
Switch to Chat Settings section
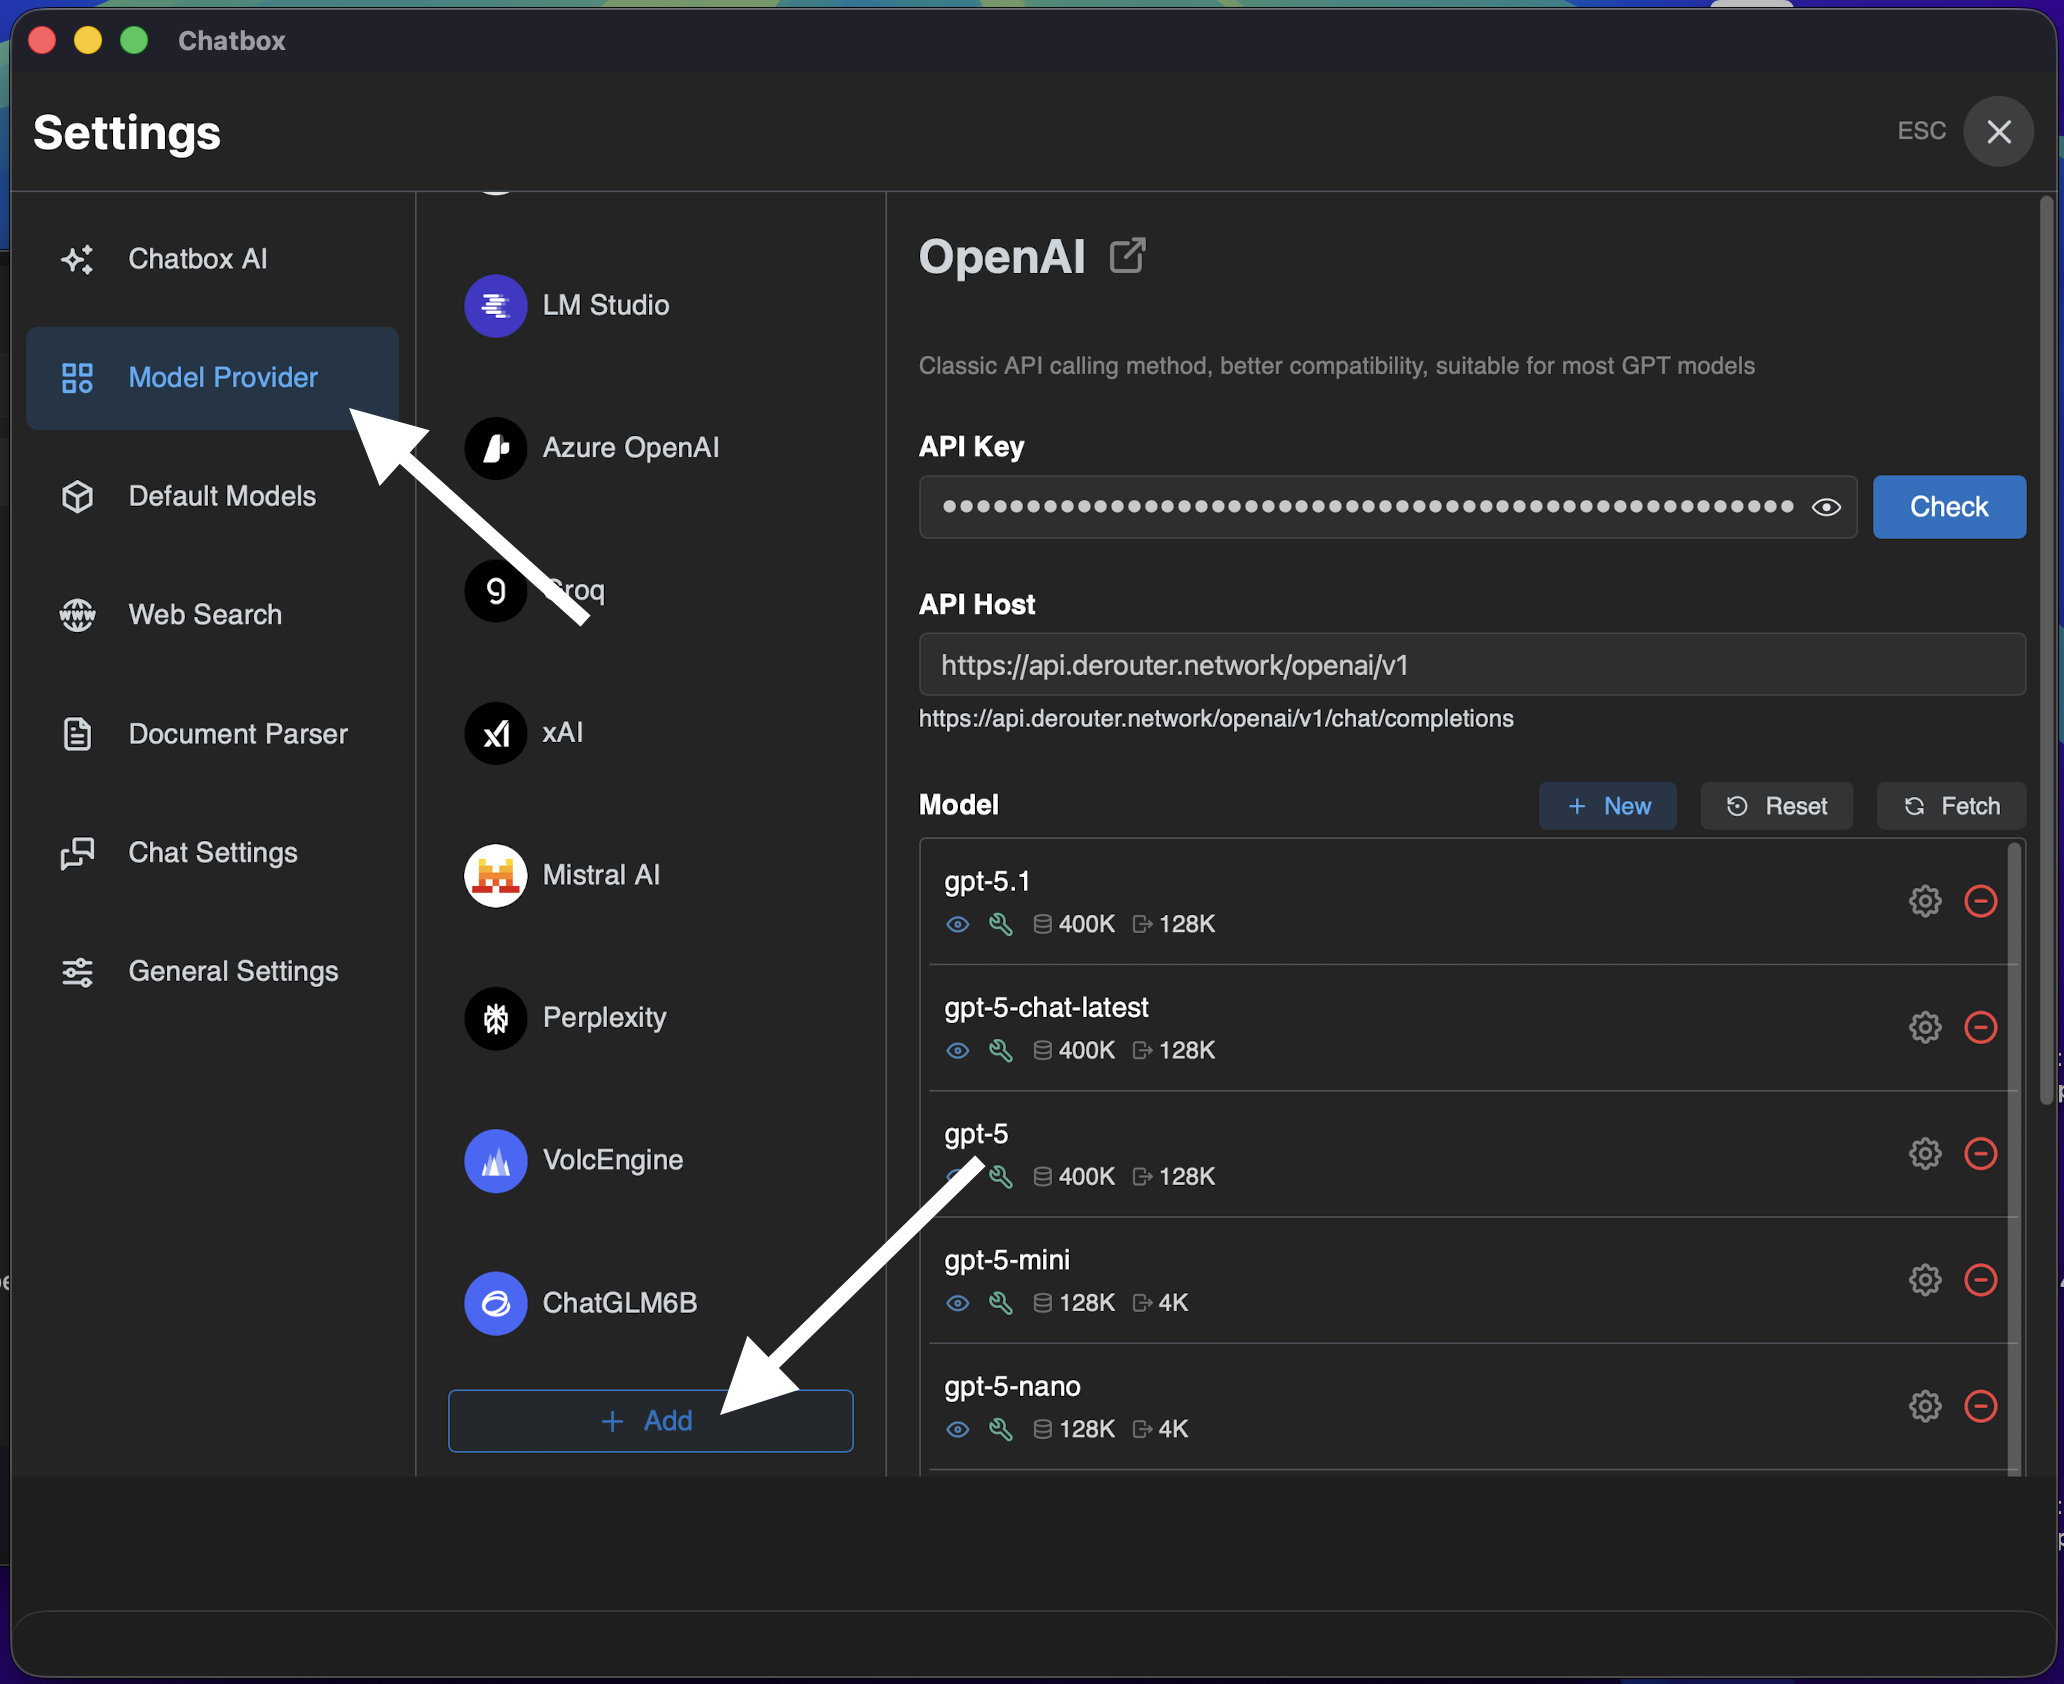point(212,852)
